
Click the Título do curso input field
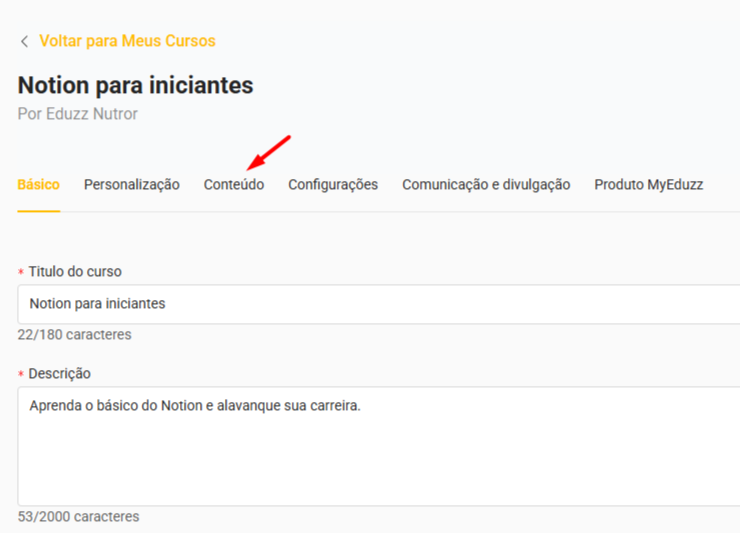[378, 304]
